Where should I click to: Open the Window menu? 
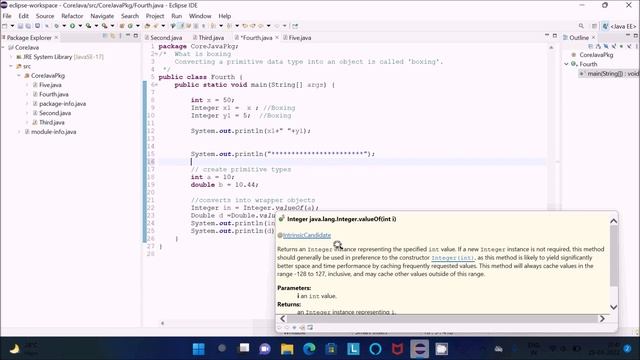click(200, 16)
